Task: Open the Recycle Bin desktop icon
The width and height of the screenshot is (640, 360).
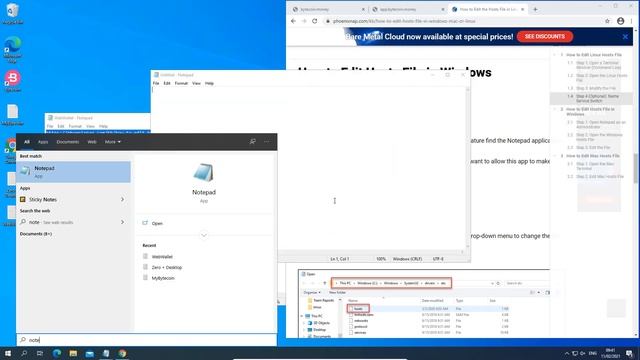Action: point(12,13)
